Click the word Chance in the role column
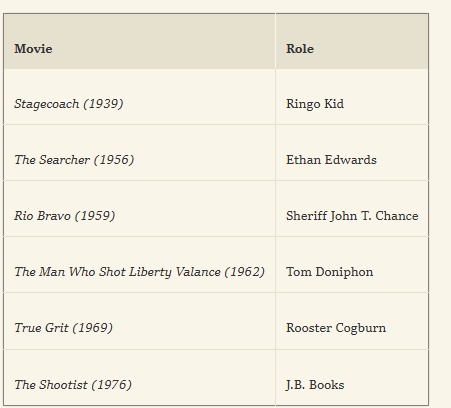Viewport: 451px width, 408px height. pyautogui.click(x=397, y=216)
